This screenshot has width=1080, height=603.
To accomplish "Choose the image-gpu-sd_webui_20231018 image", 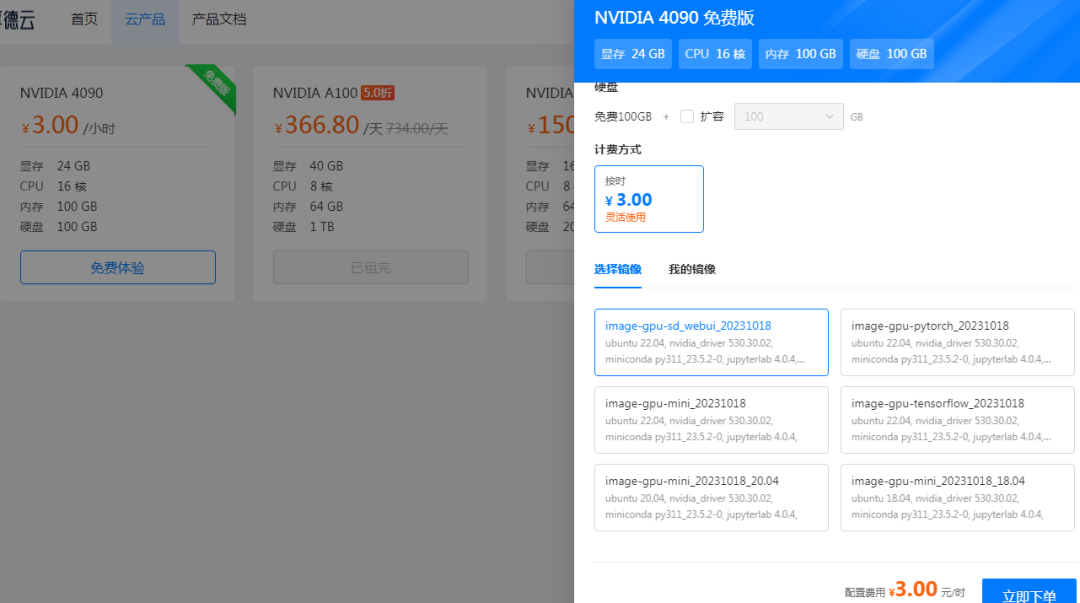I will point(711,342).
